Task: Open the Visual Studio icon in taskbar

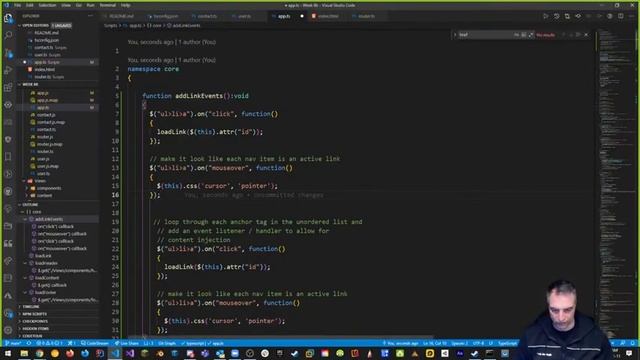Action: click(x=130, y=353)
